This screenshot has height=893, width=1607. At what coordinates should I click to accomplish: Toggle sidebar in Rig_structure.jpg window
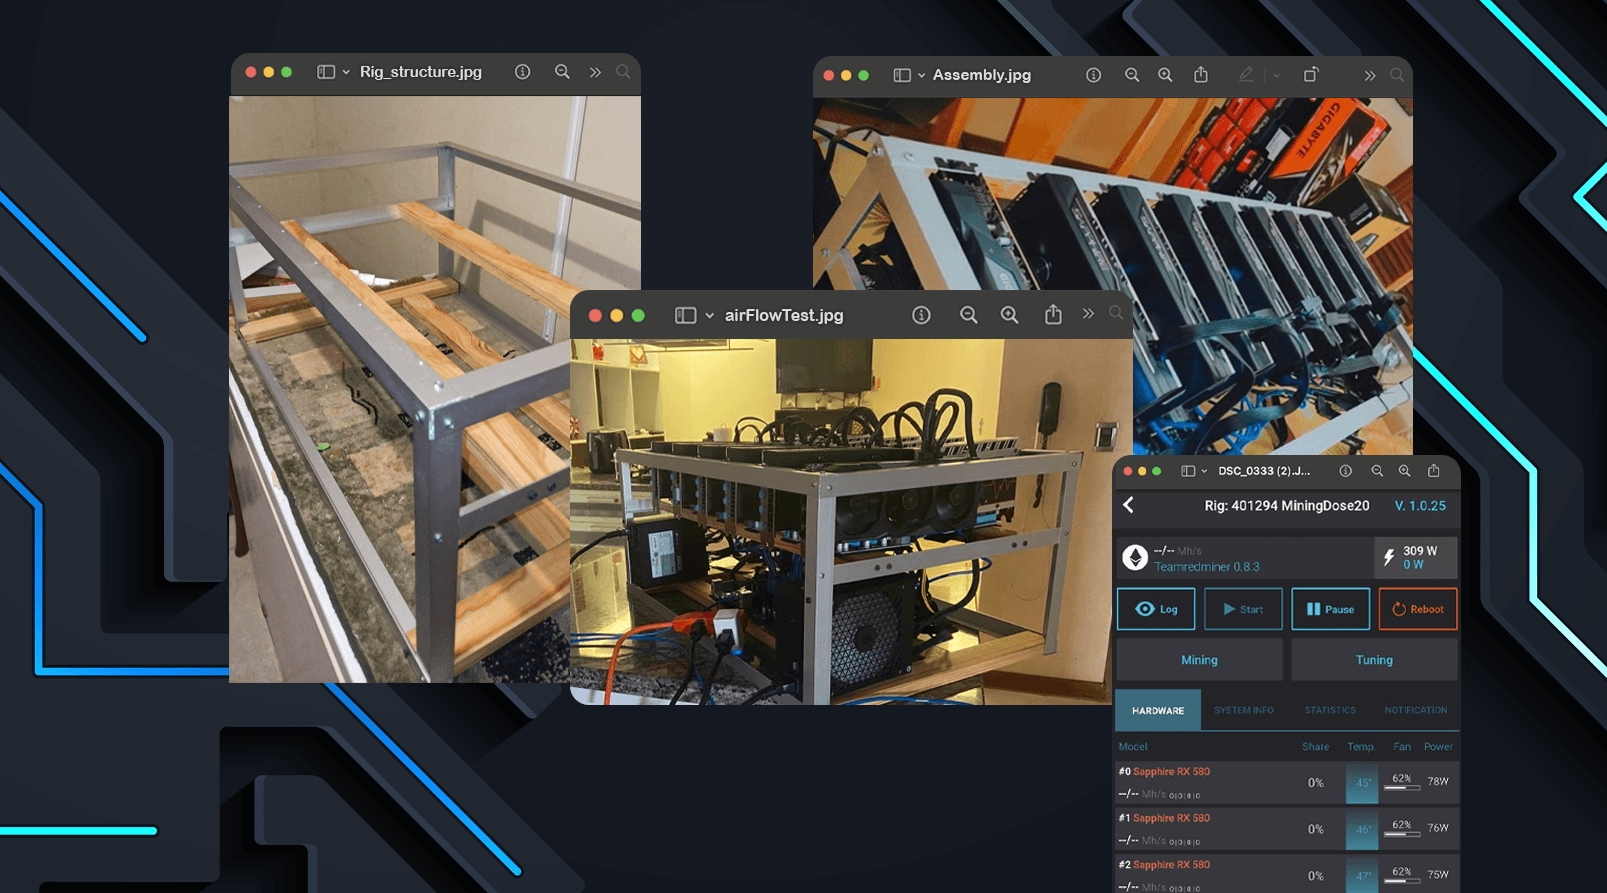(325, 72)
